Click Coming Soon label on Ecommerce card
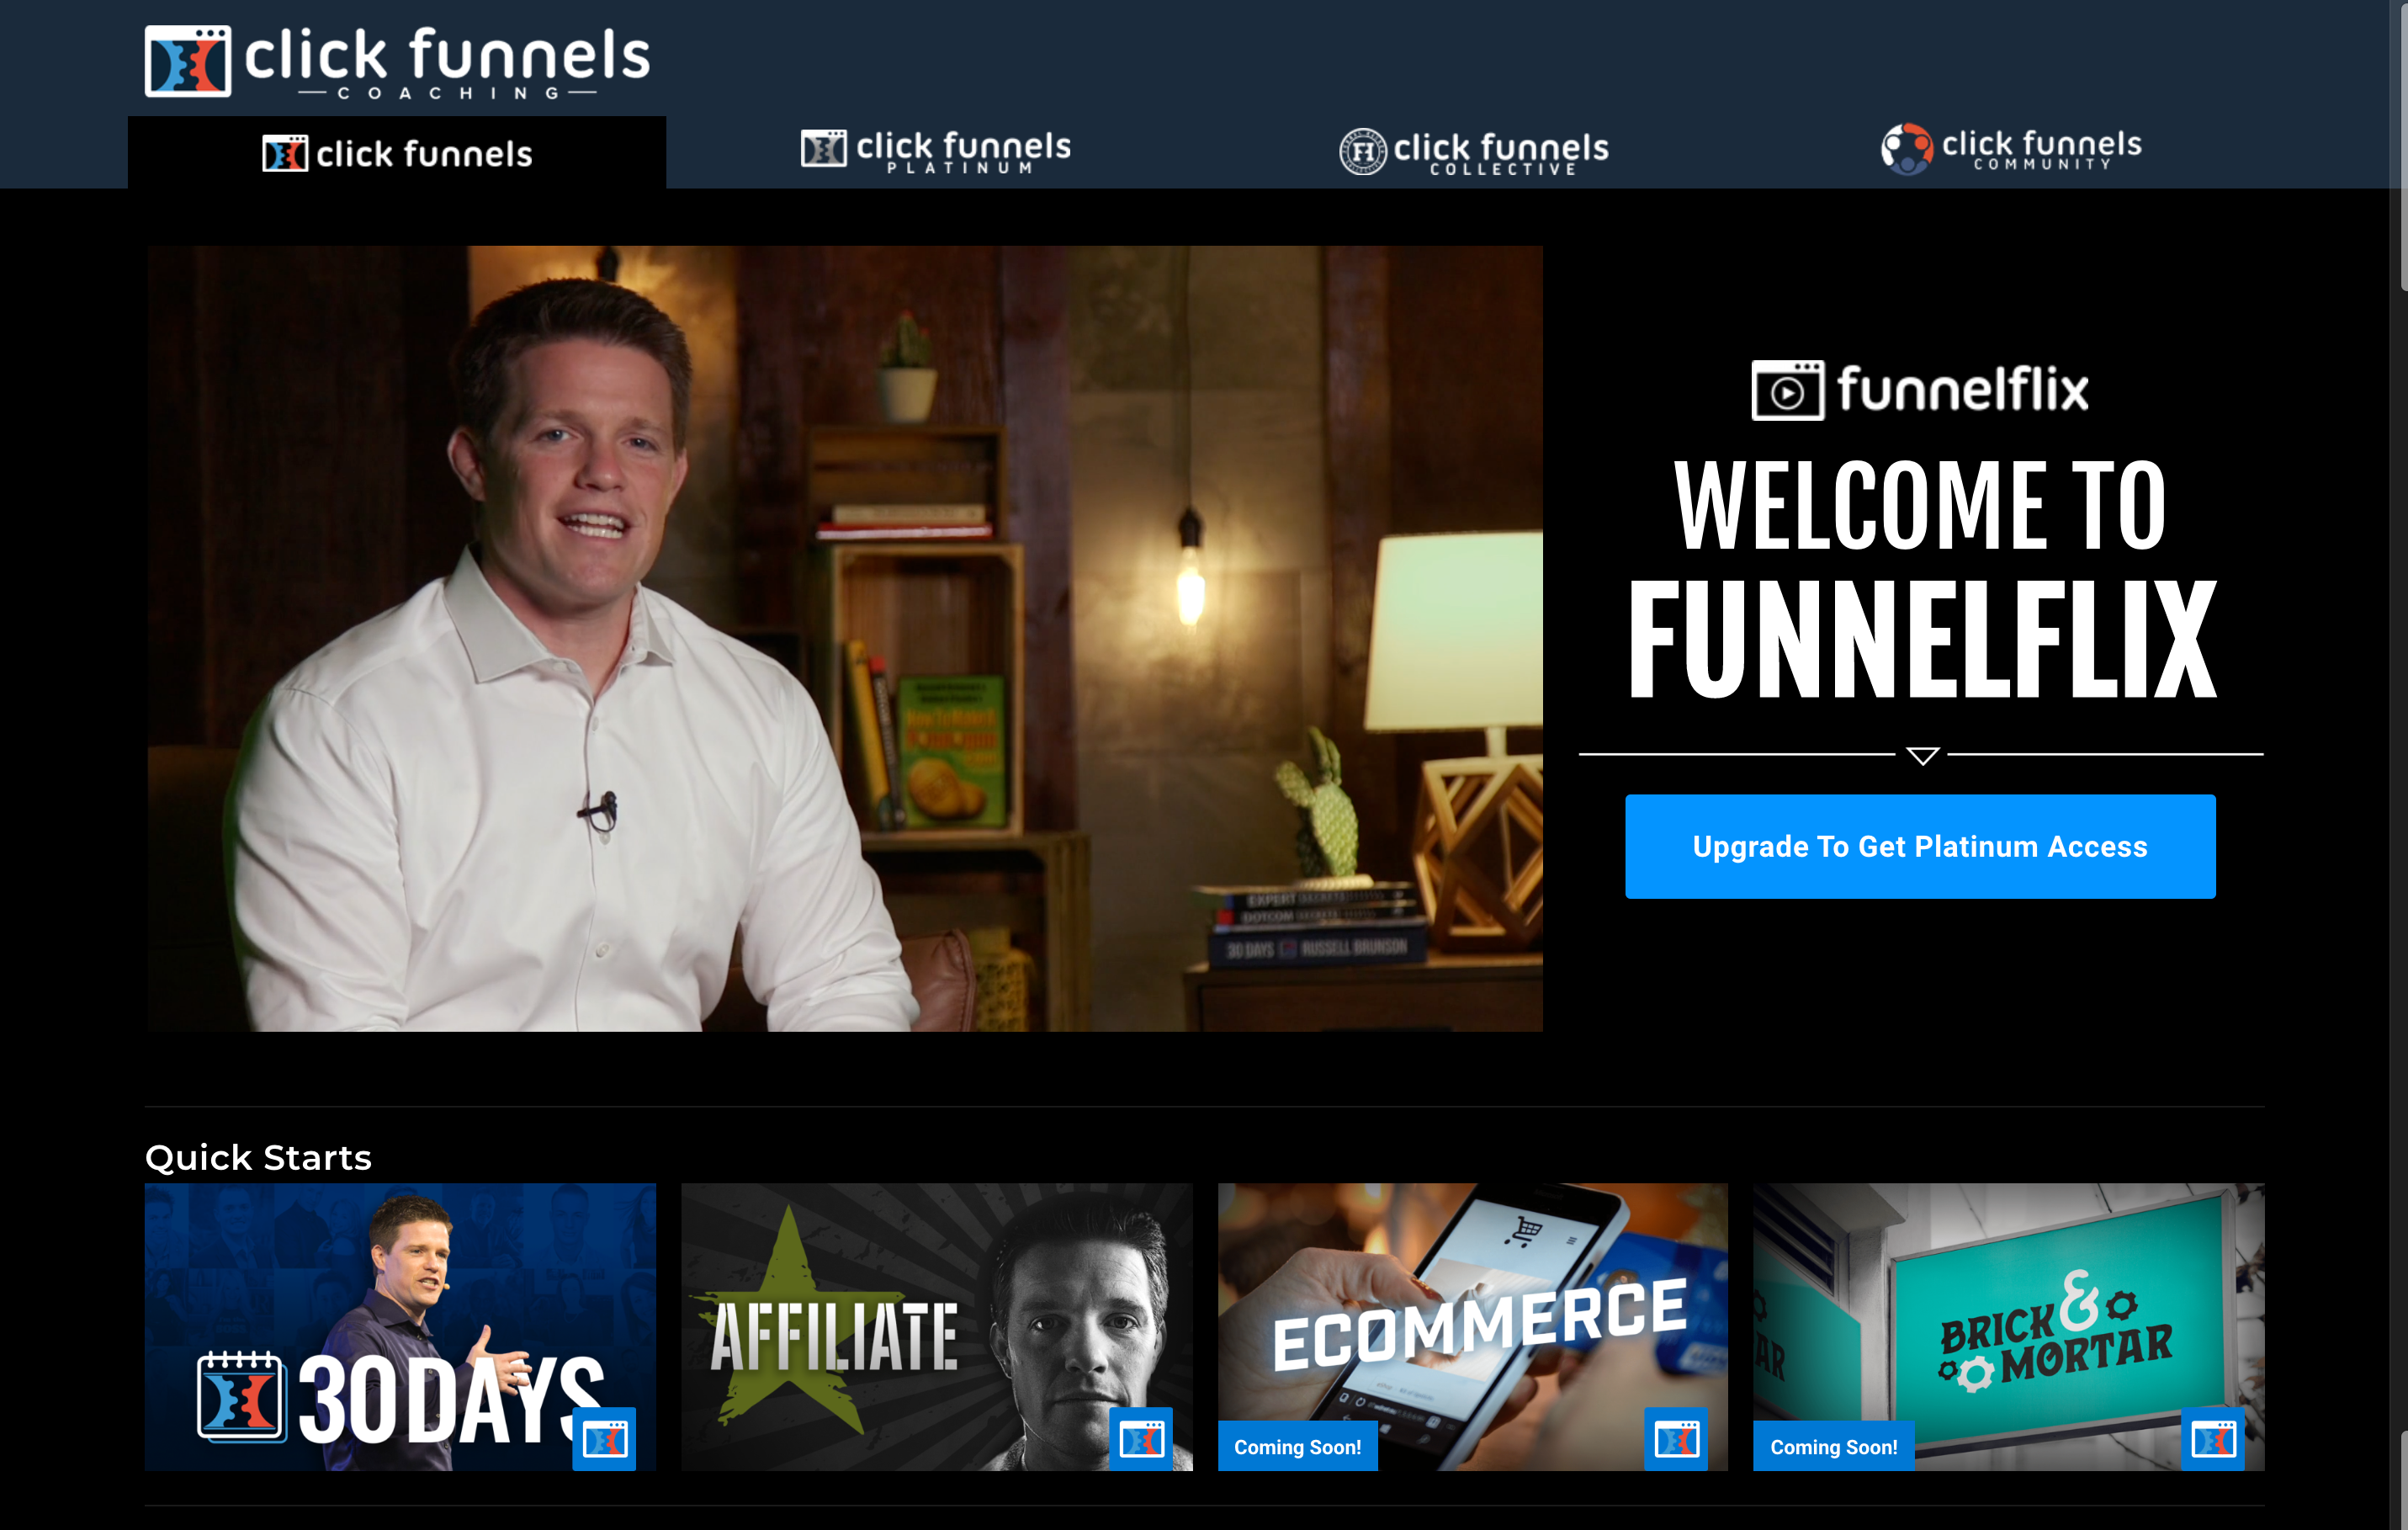The image size is (2408, 1530). pos(1297,1446)
